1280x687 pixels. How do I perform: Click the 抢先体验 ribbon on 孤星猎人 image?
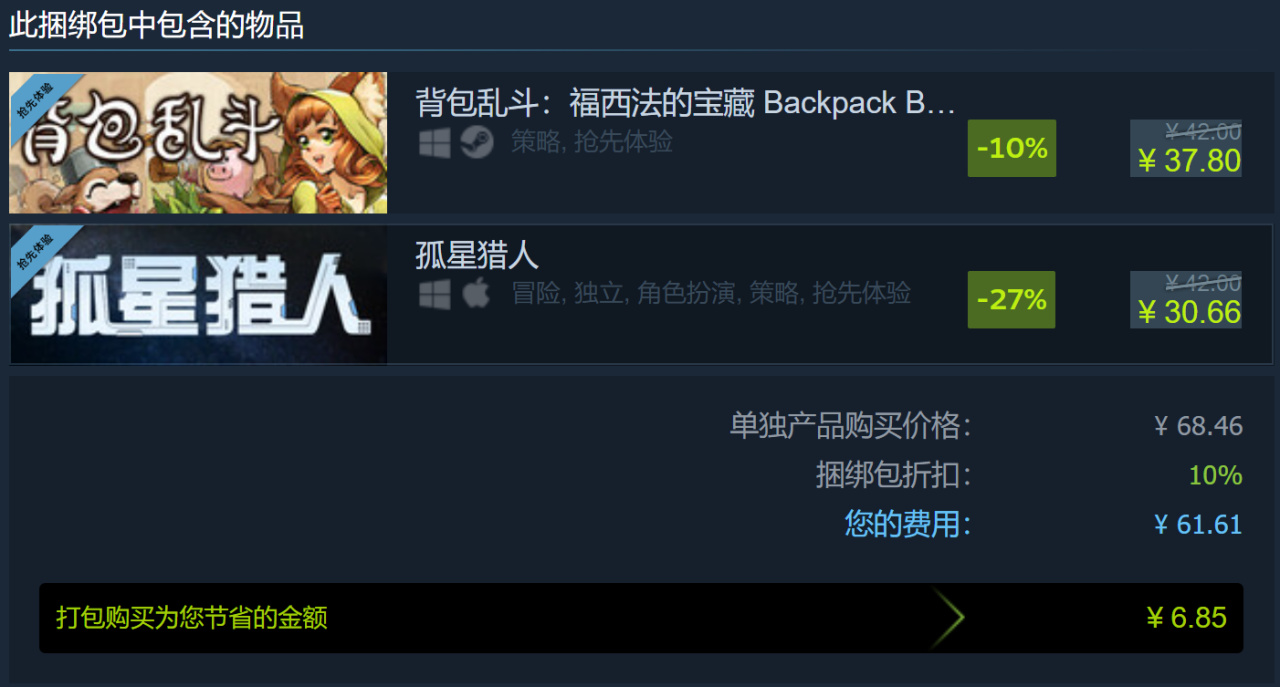coord(36,250)
